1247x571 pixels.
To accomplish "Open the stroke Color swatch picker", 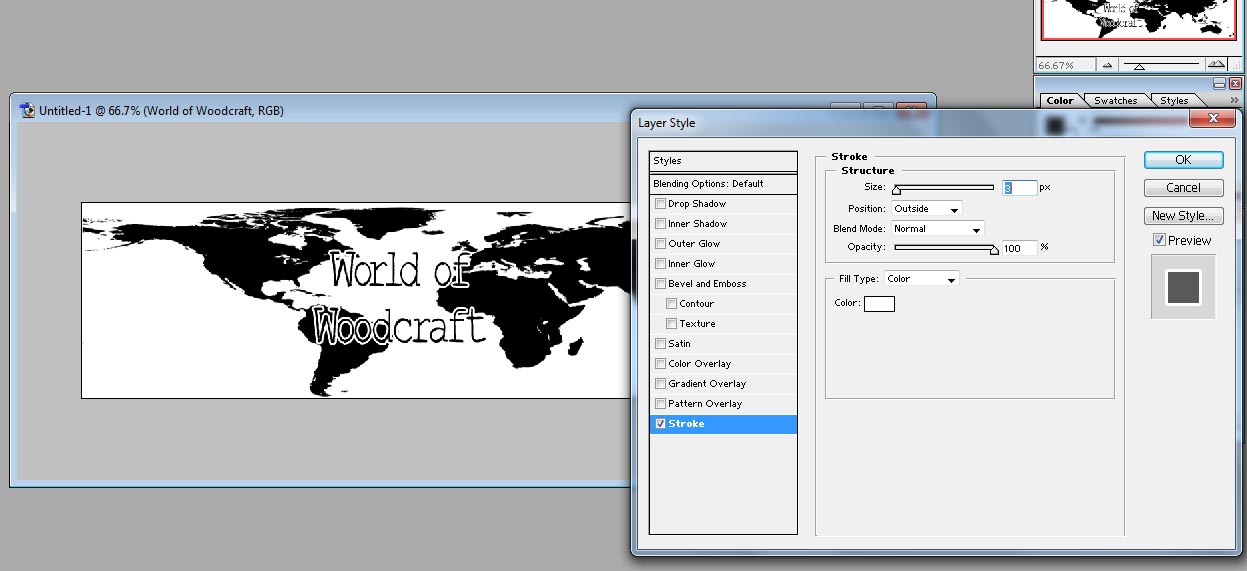I will coord(879,303).
